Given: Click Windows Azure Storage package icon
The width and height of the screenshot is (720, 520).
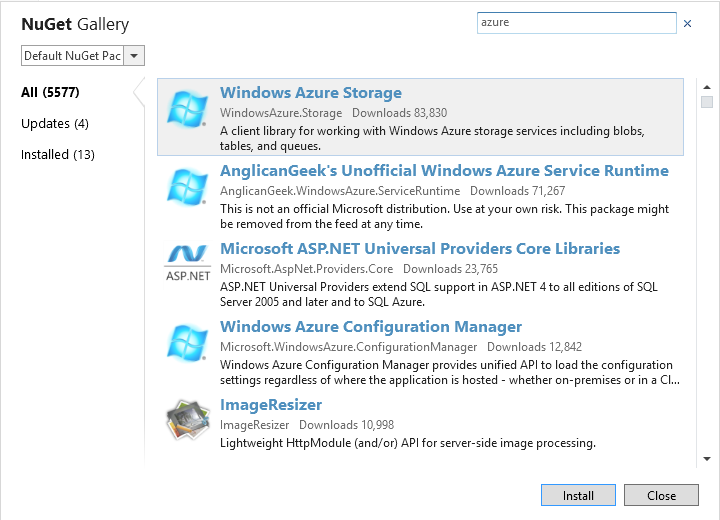Looking at the screenshot, I should pyautogui.click(x=187, y=109).
